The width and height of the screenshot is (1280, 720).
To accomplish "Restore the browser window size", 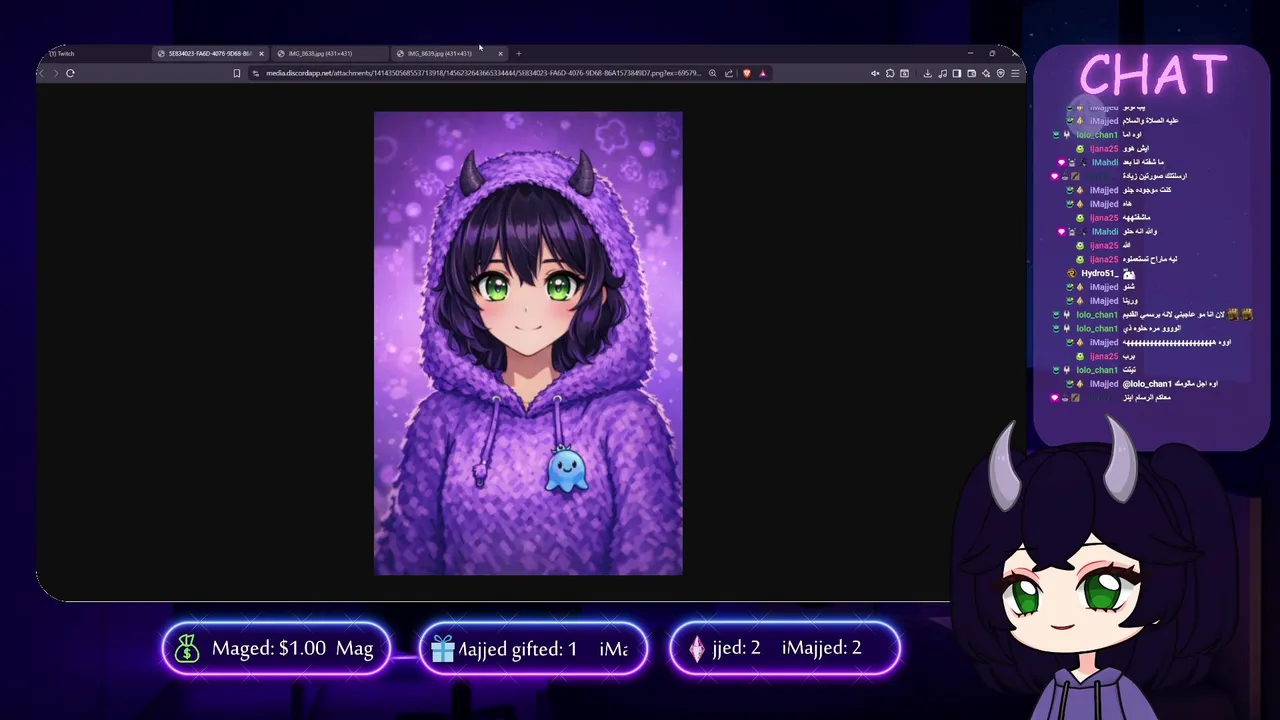I will pyautogui.click(x=992, y=53).
